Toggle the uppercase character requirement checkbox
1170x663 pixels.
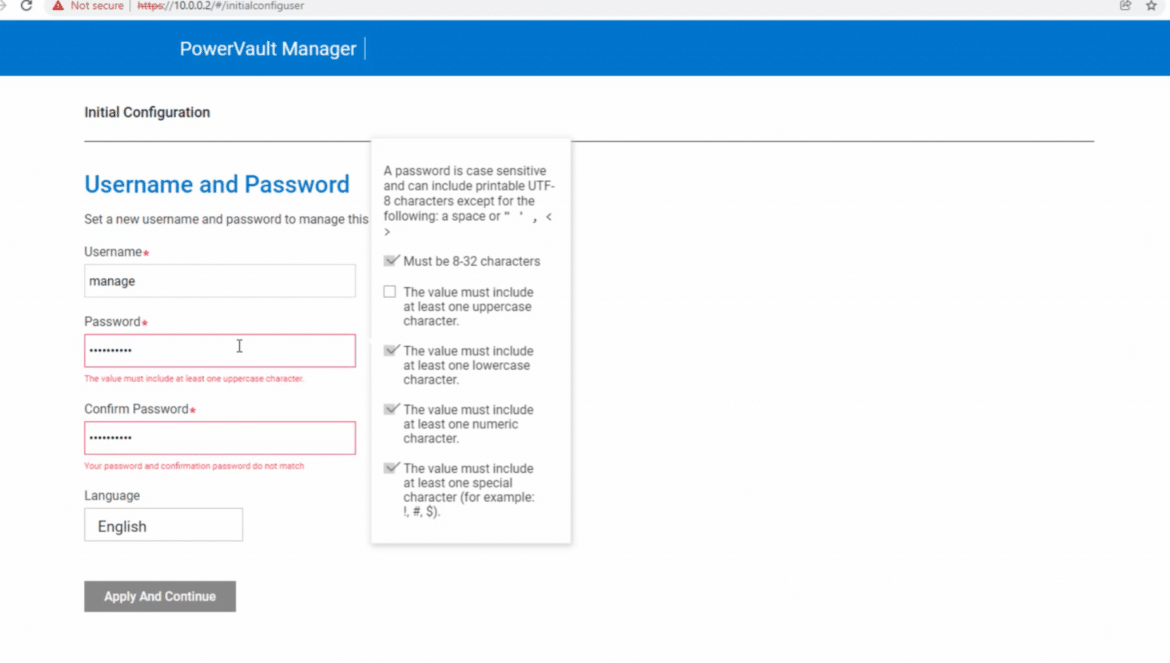[390, 292]
